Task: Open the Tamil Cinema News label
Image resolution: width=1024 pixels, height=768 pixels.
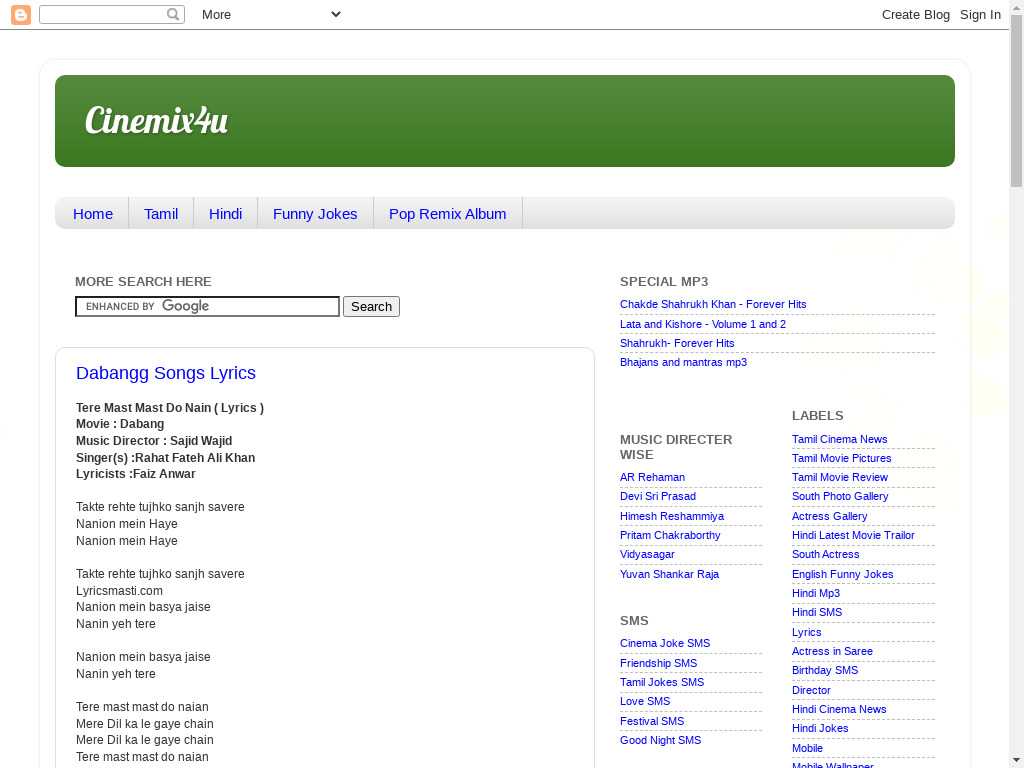Action: pyautogui.click(x=839, y=439)
